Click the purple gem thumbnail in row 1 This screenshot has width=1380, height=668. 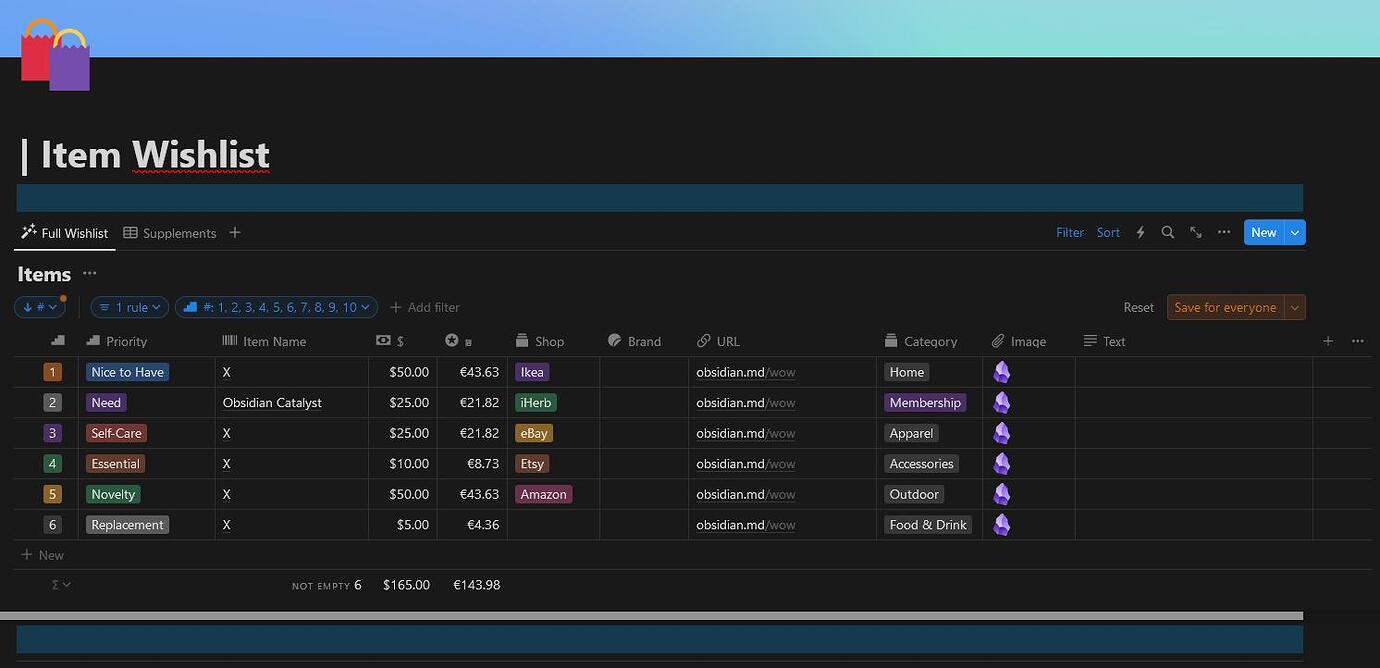[x=1002, y=371]
